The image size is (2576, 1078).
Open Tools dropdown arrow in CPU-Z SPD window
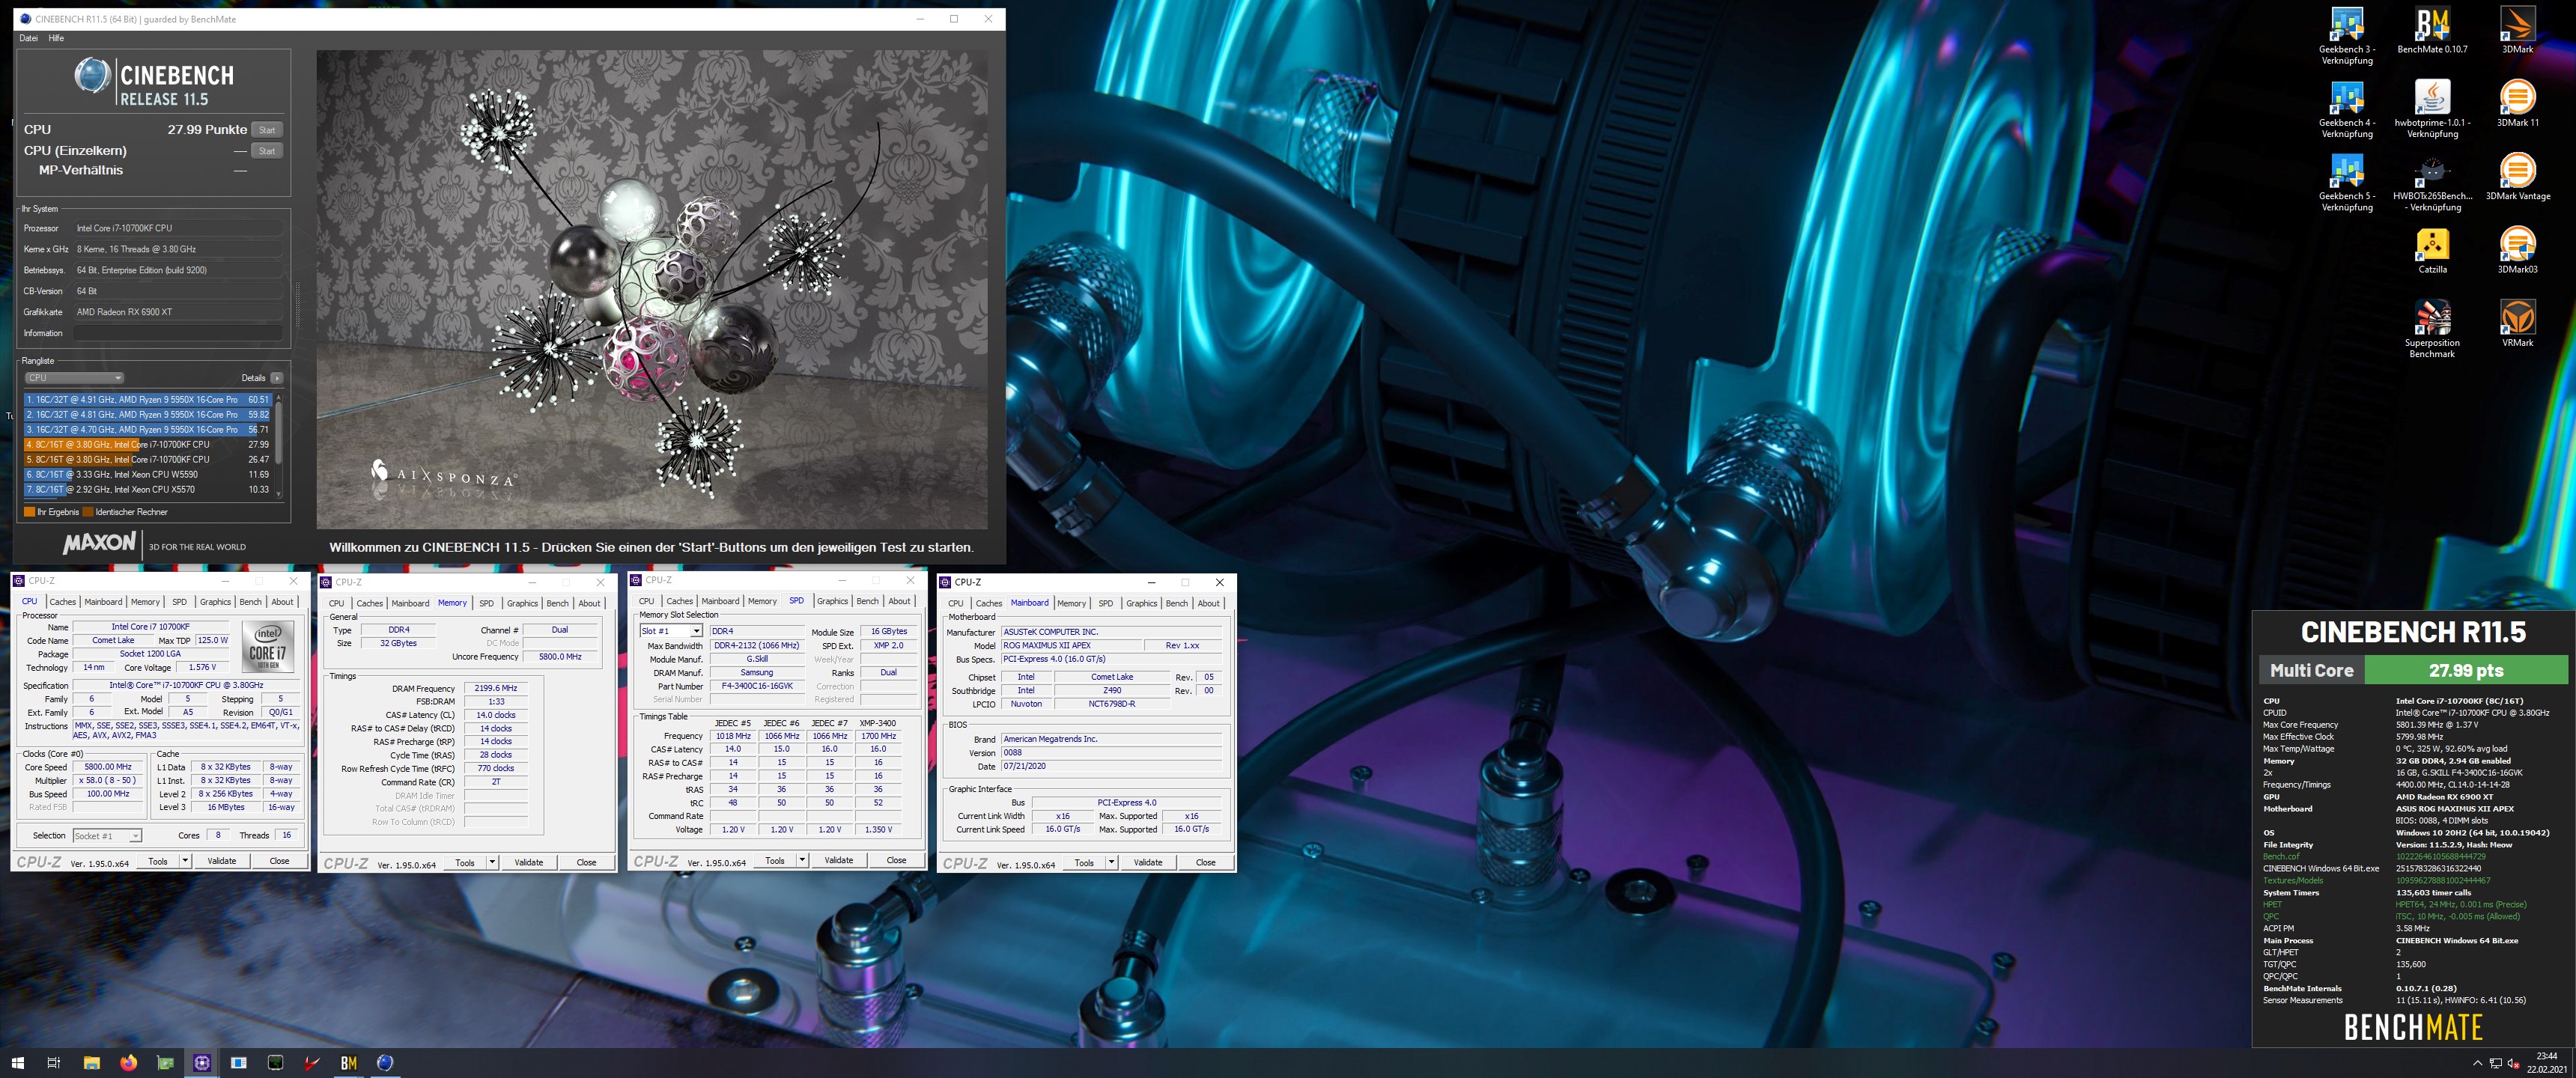803,860
